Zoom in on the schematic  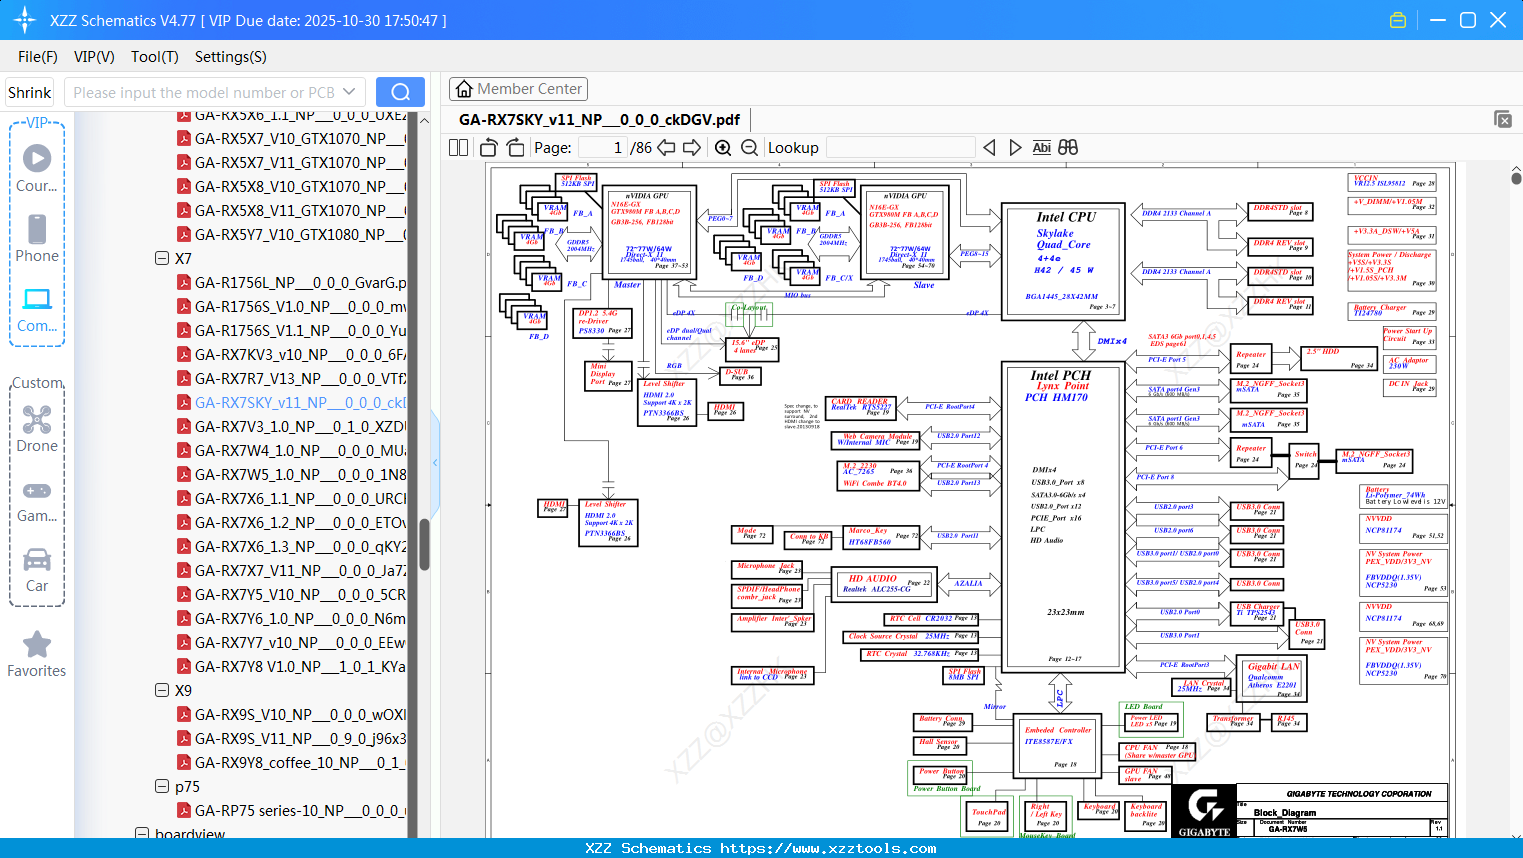[x=723, y=147]
